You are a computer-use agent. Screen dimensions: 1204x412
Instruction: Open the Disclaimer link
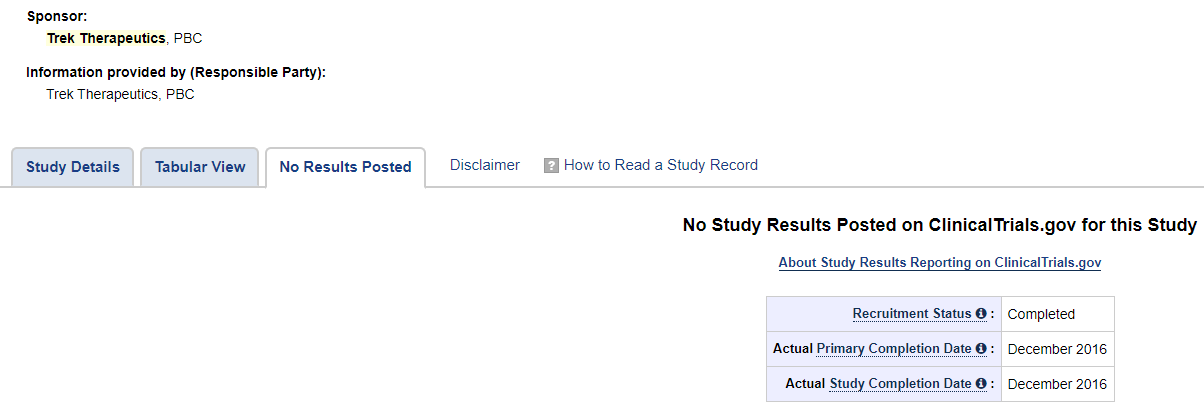coord(485,165)
